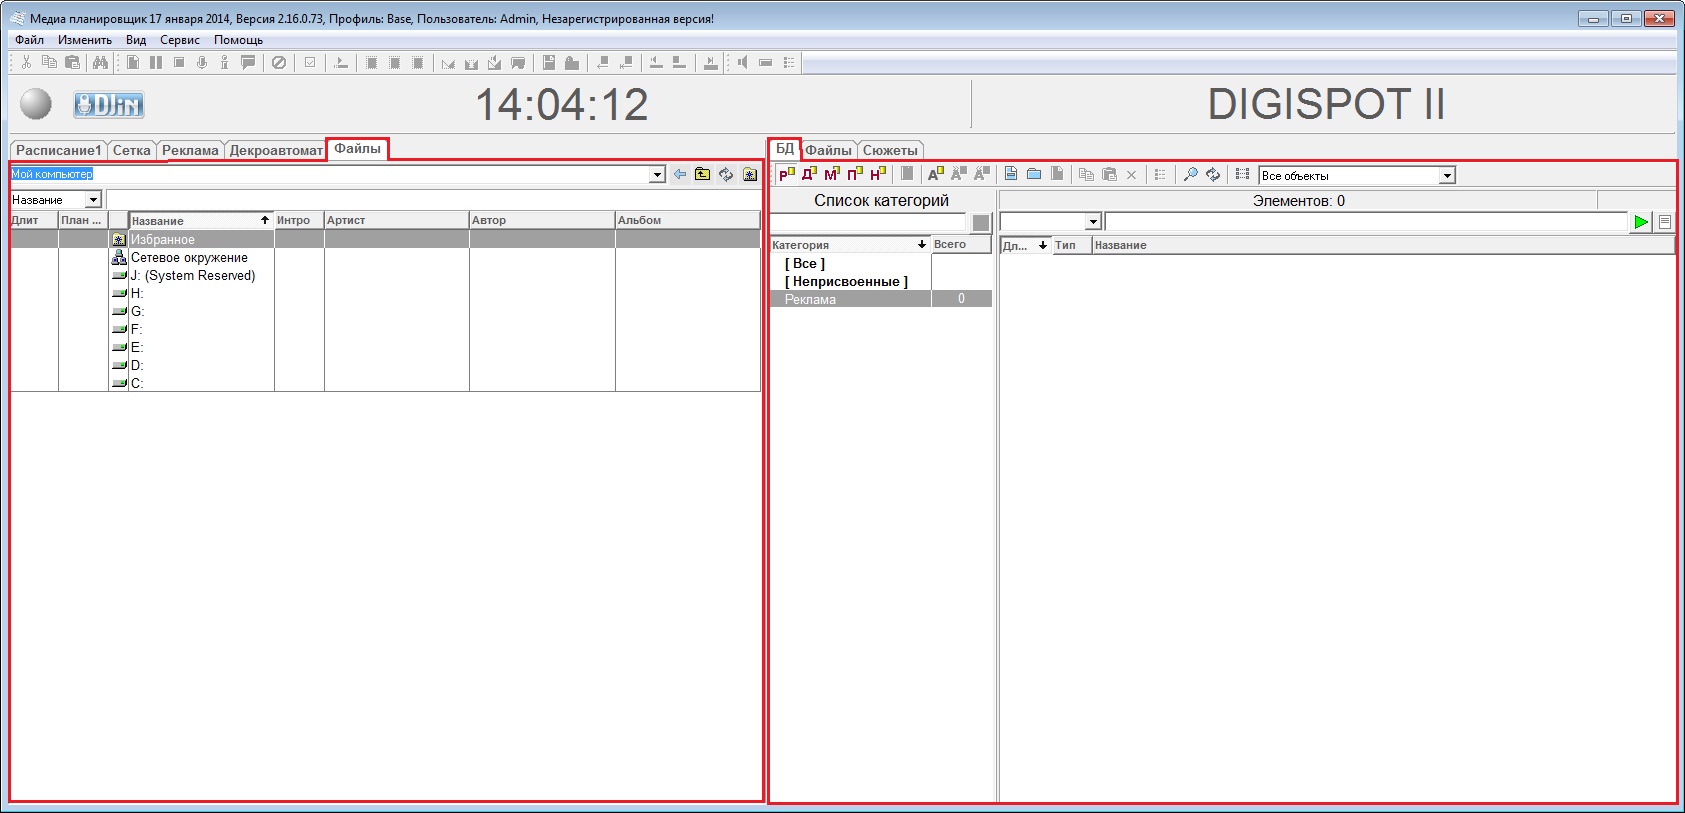Open the Файл menu
This screenshot has width=1685, height=813.
(29, 40)
